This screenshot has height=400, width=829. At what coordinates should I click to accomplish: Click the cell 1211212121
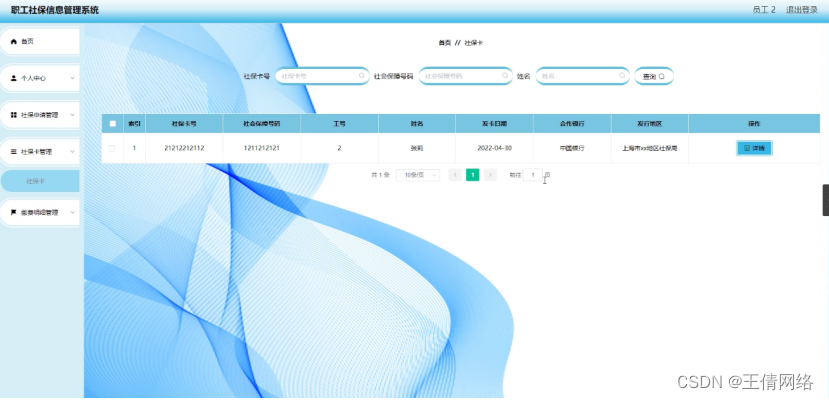[262, 148]
